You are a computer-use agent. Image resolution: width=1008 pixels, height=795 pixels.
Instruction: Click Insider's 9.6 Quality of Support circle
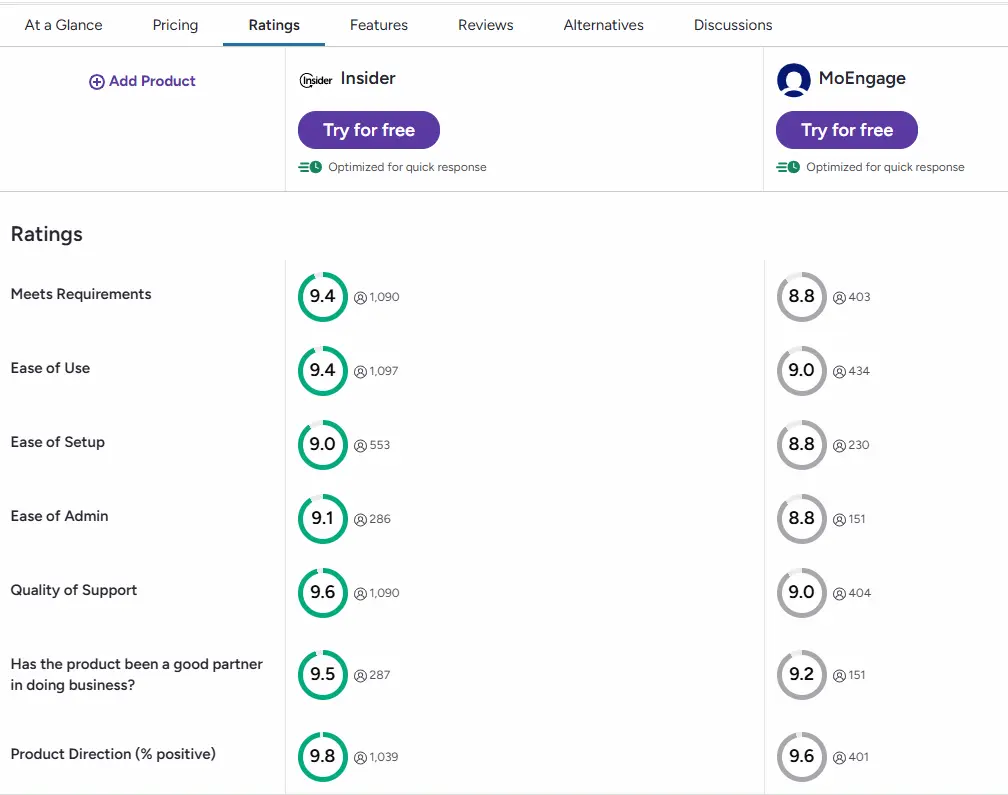coord(322,593)
